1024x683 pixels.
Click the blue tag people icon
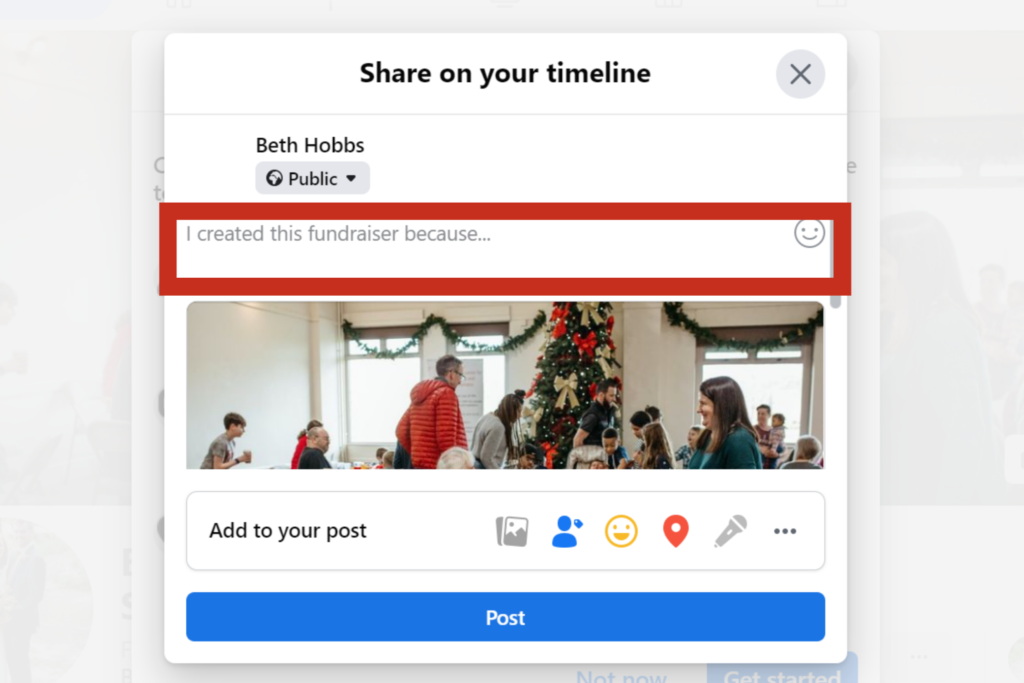[567, 531]
